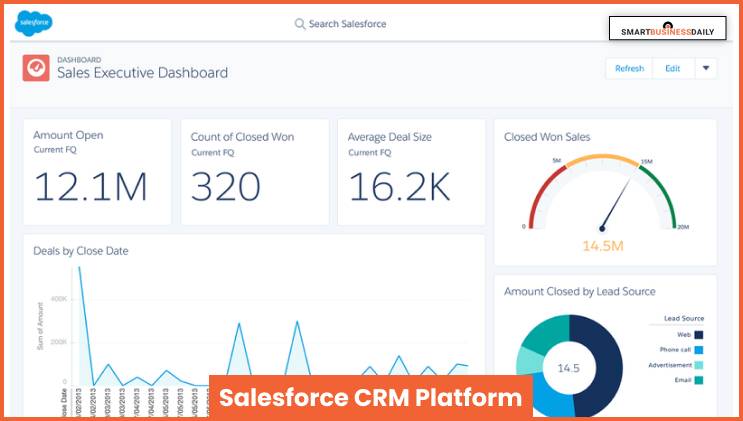743x421 pixels.
Task: Click the Email legend swatch
Action: pyautogui.click(x=698, y=380)
